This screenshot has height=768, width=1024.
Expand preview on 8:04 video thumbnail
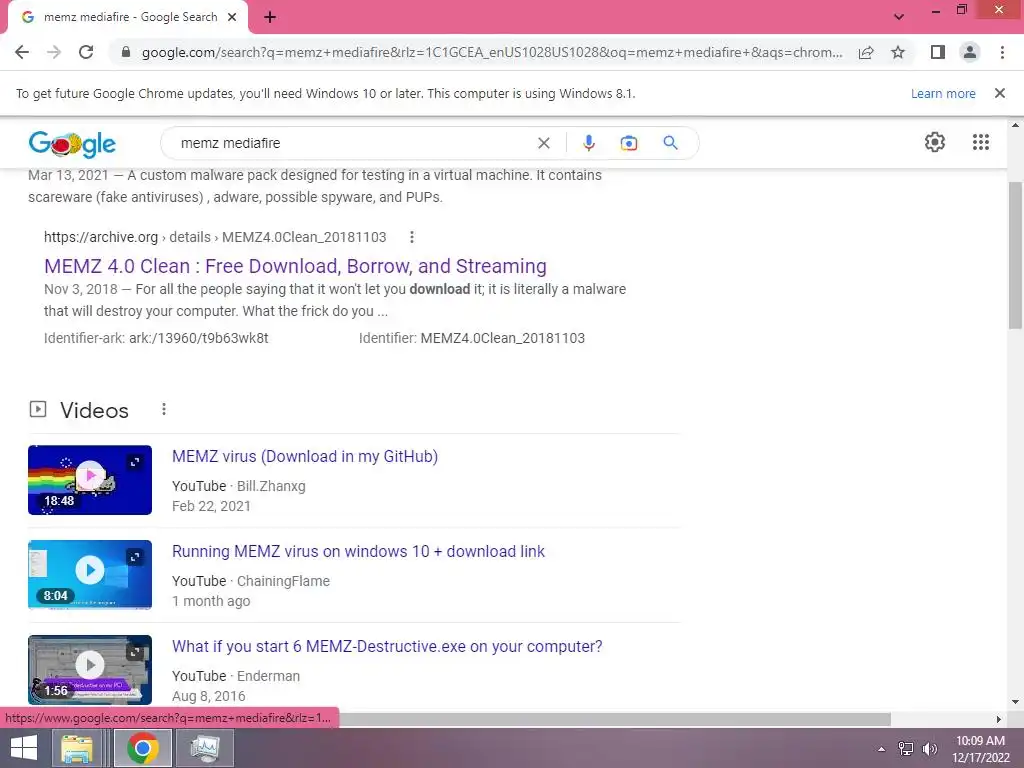135,557
